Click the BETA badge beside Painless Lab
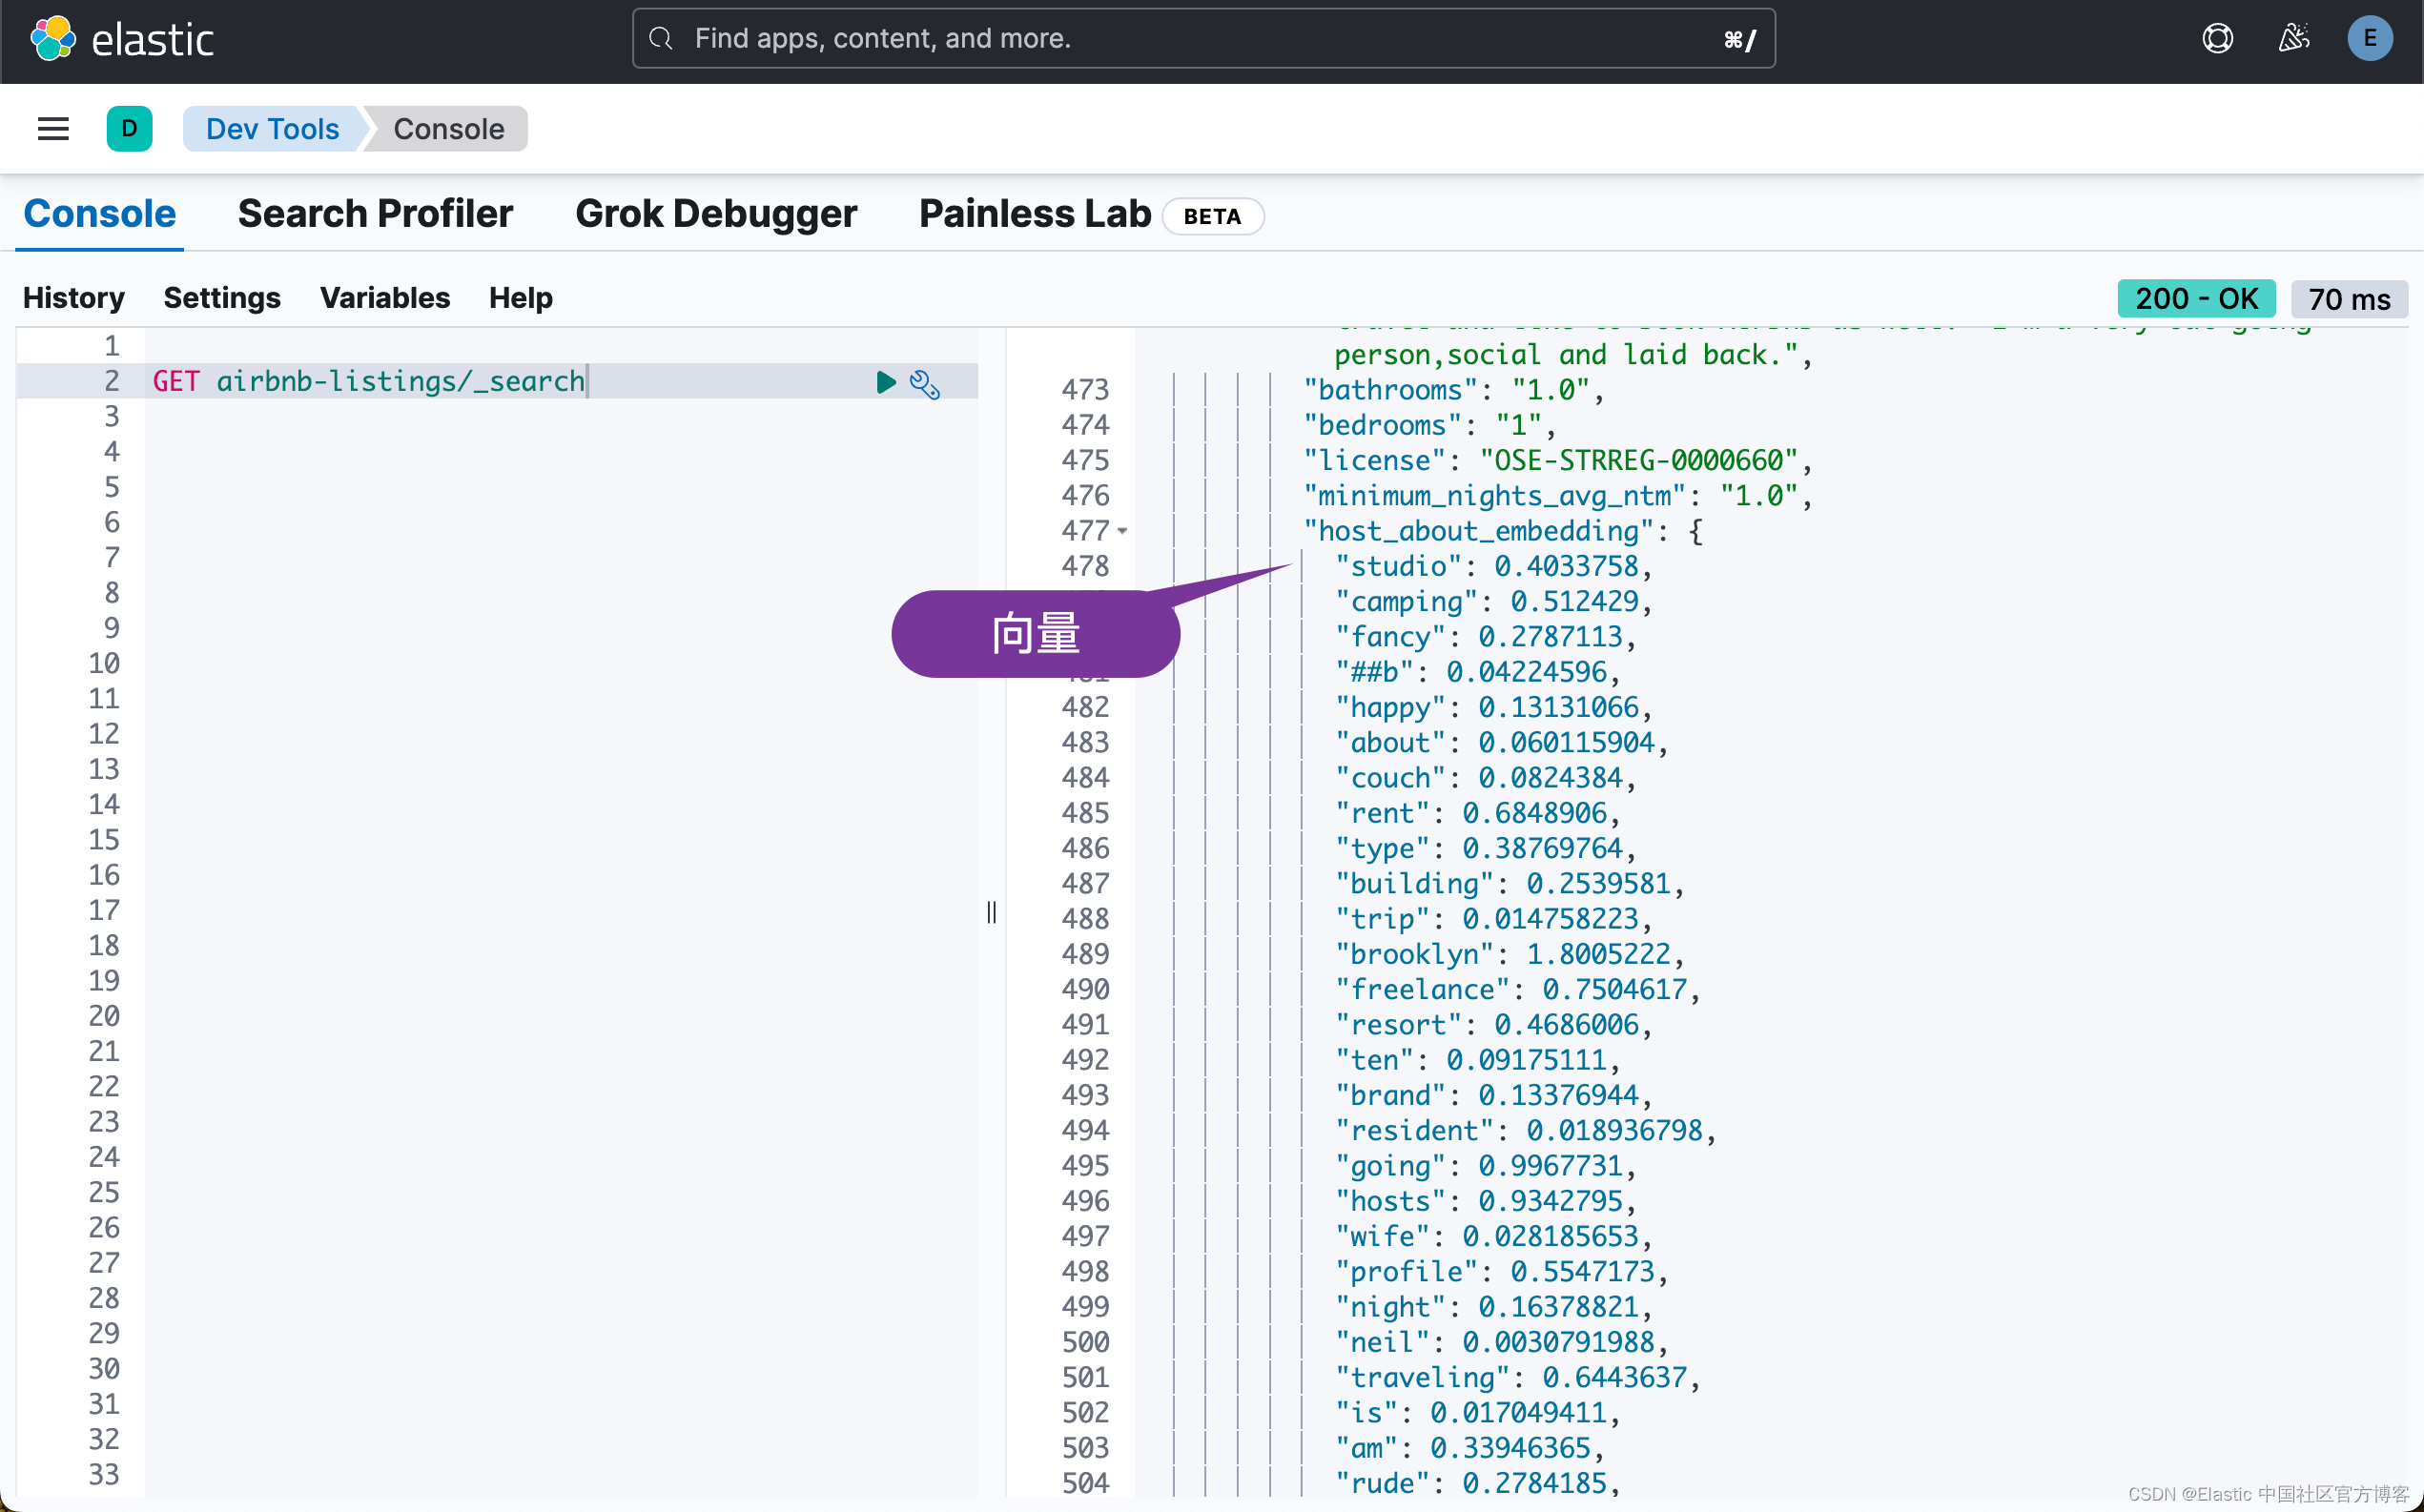Screen dimensions: 2424x1512 click(1212, 216)
